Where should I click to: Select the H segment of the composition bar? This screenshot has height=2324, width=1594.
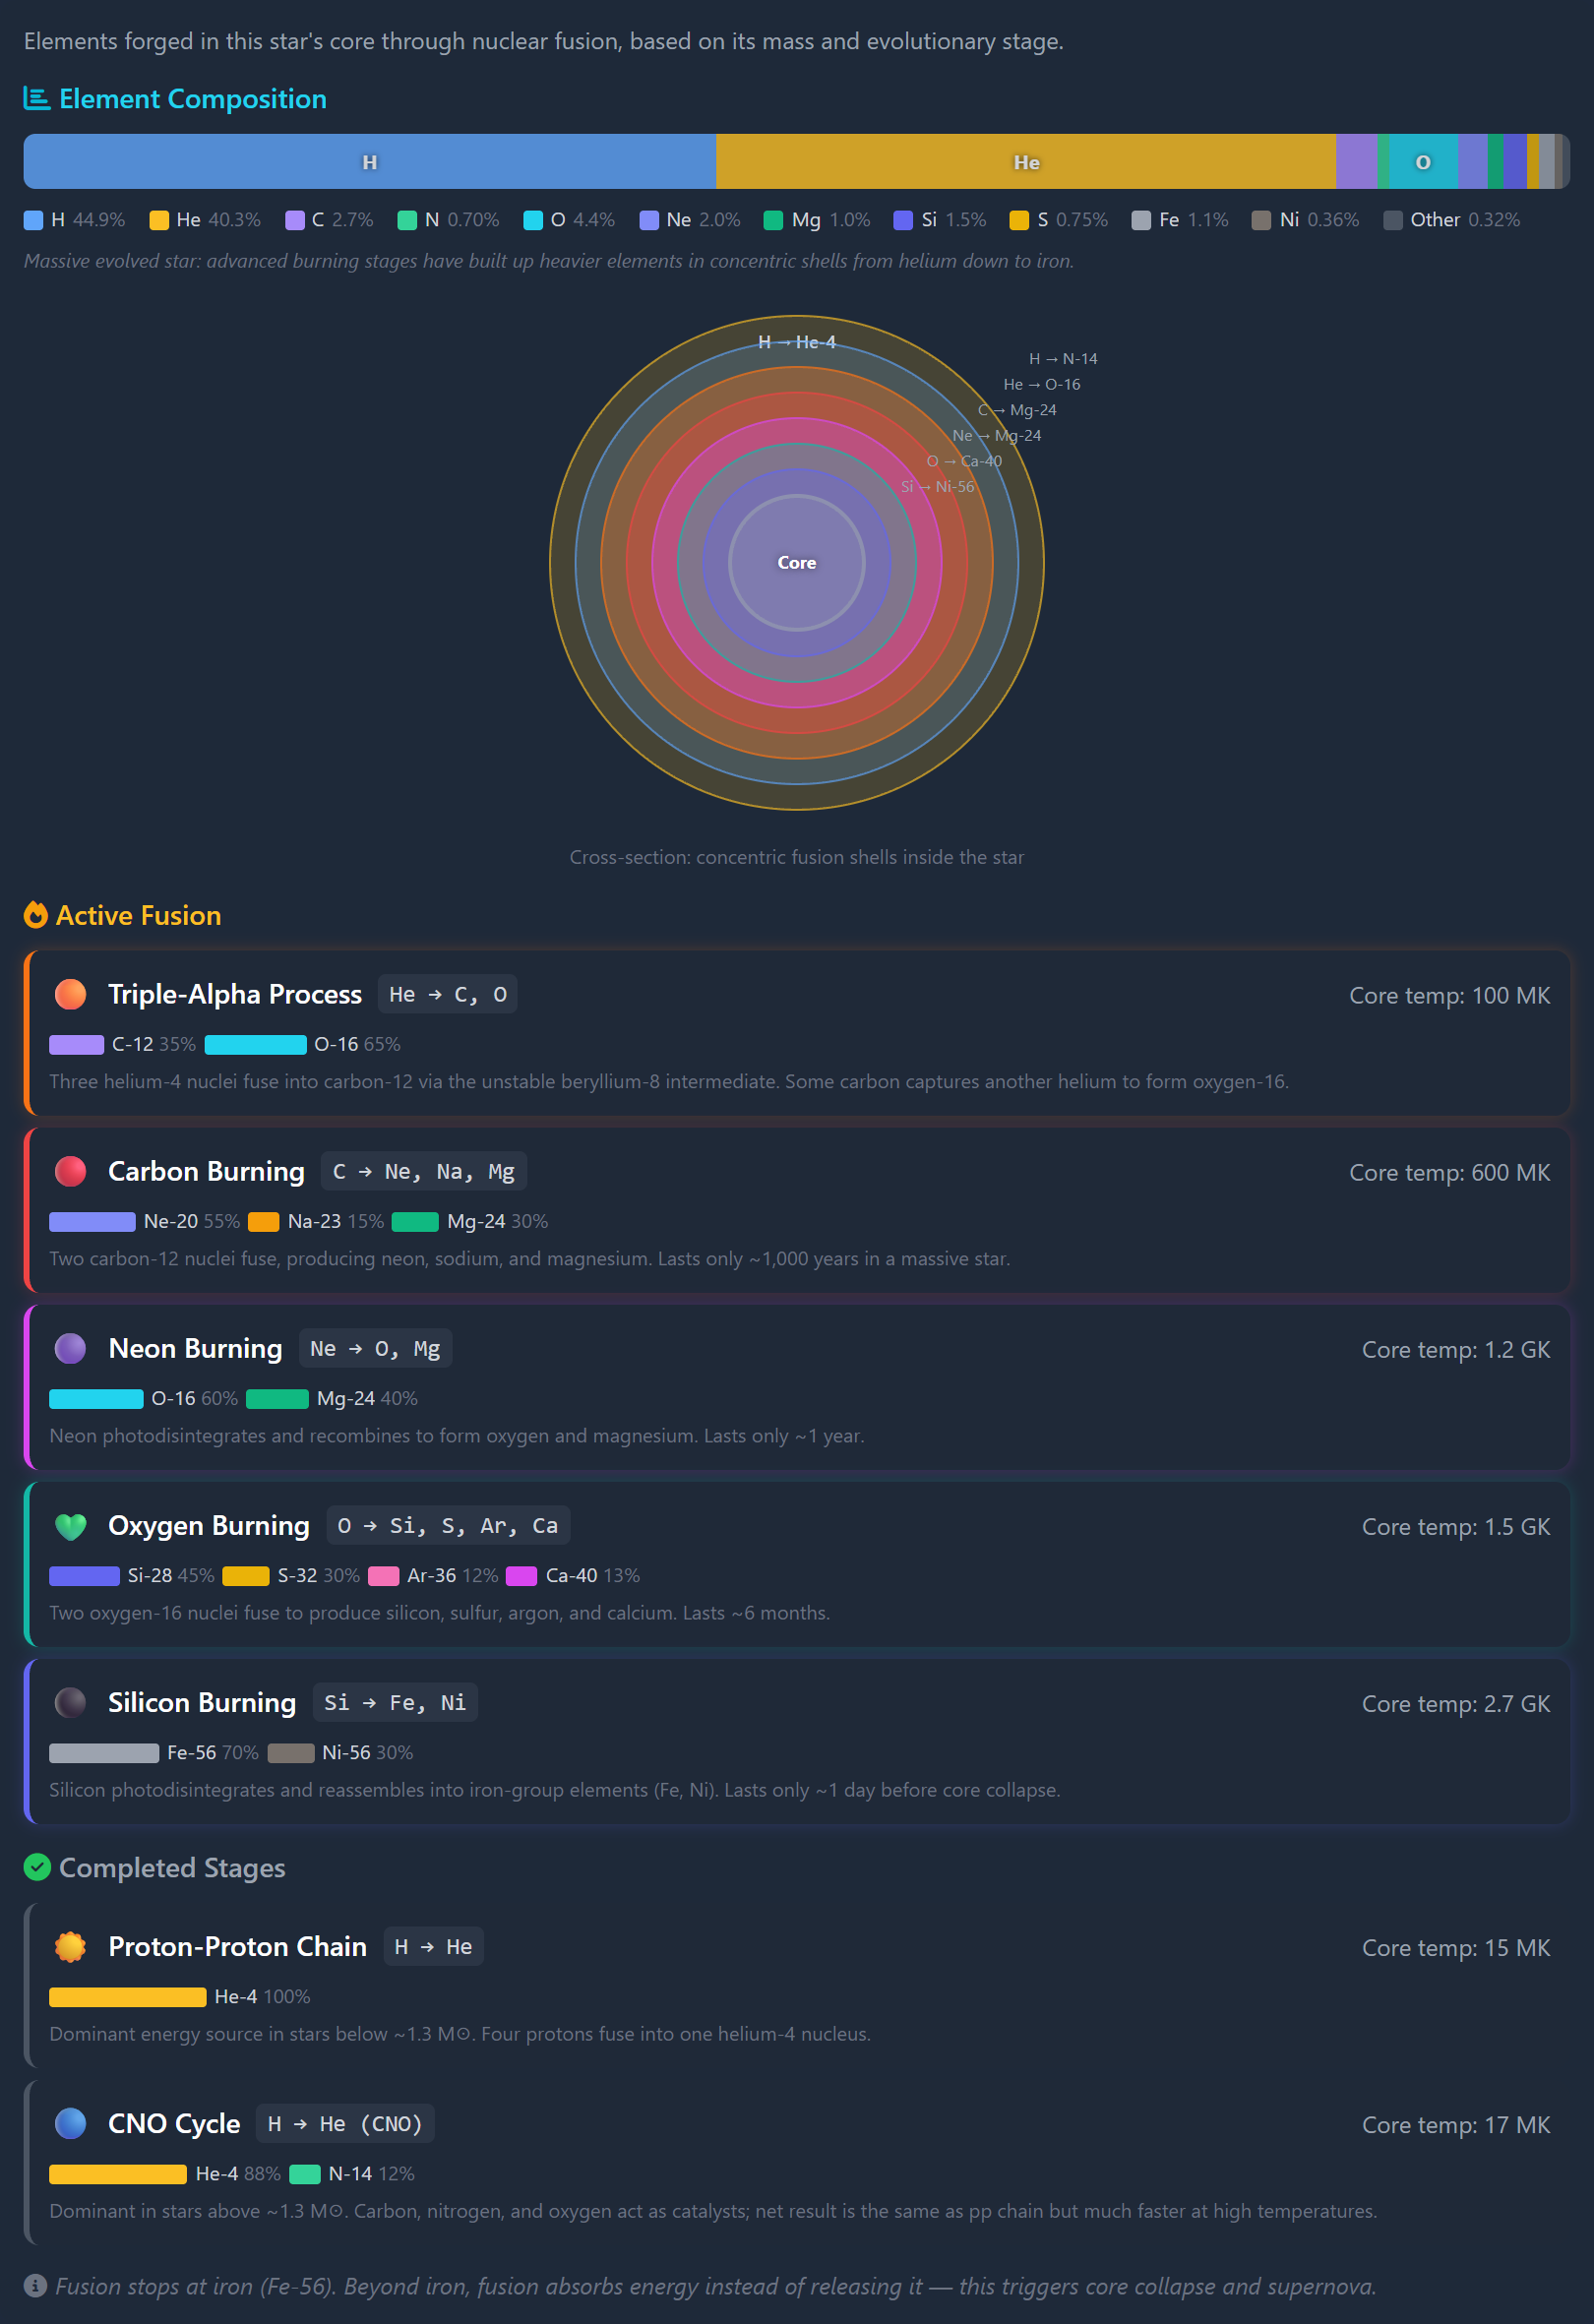tap(369, 162)
